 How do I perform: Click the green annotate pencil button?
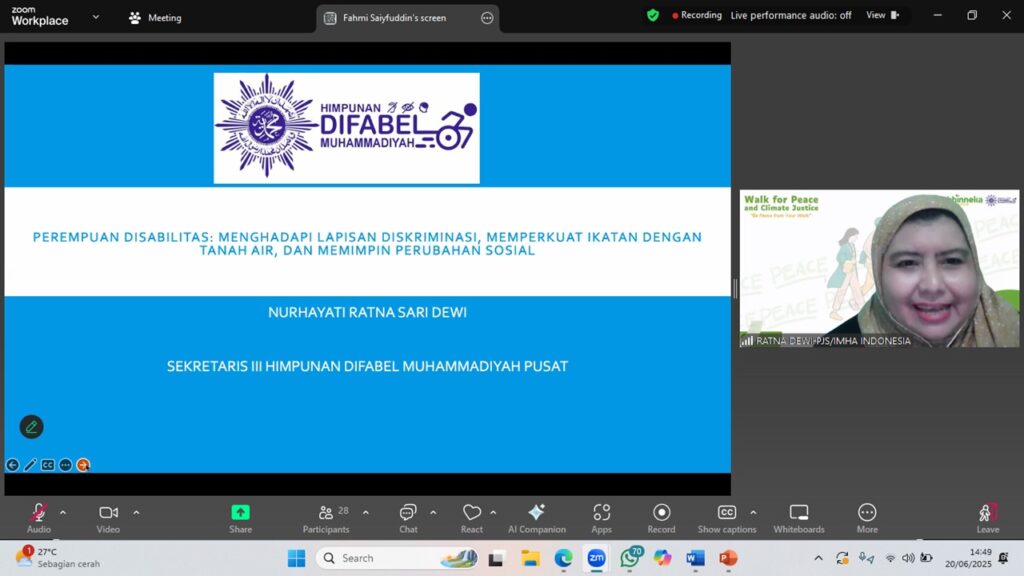pos(31,427)
